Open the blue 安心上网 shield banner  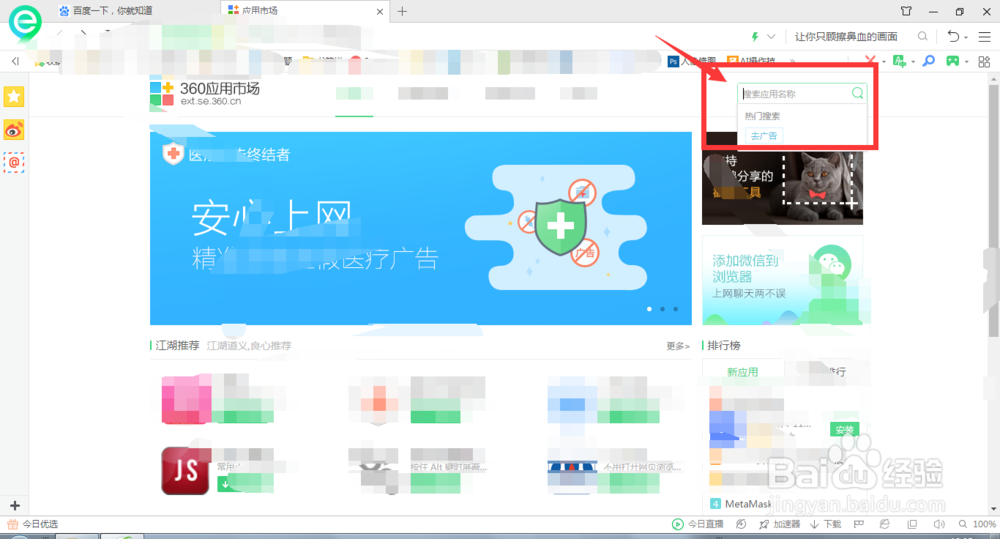(x=420, y=228)
